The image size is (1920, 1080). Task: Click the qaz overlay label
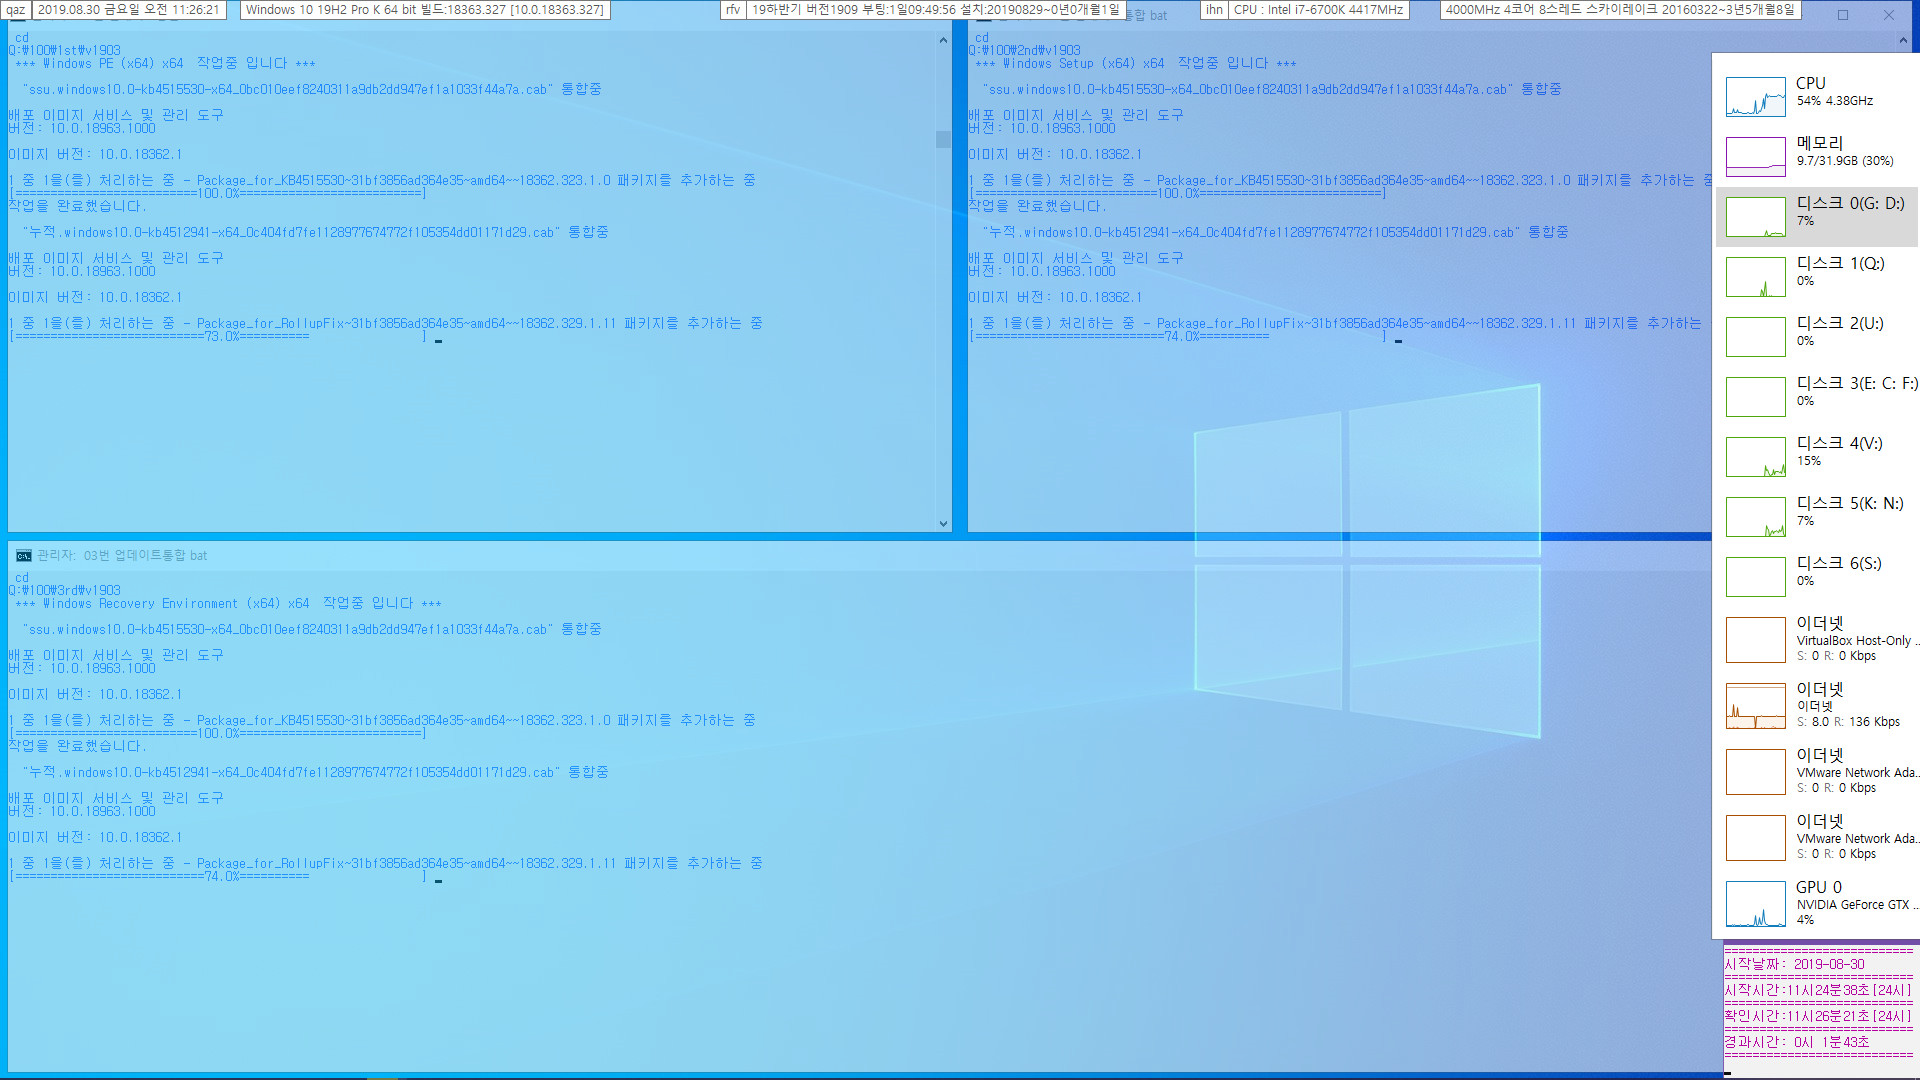coord(16,10)
